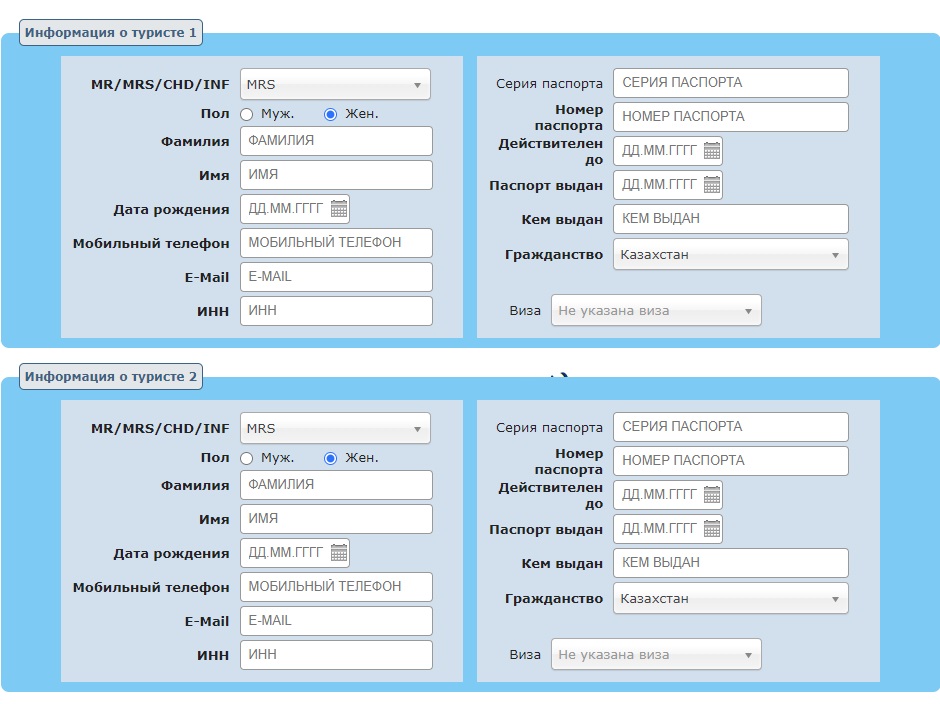Select 'Жен.' gender for tourist 2
940x704 pixels.
point(331,458)
